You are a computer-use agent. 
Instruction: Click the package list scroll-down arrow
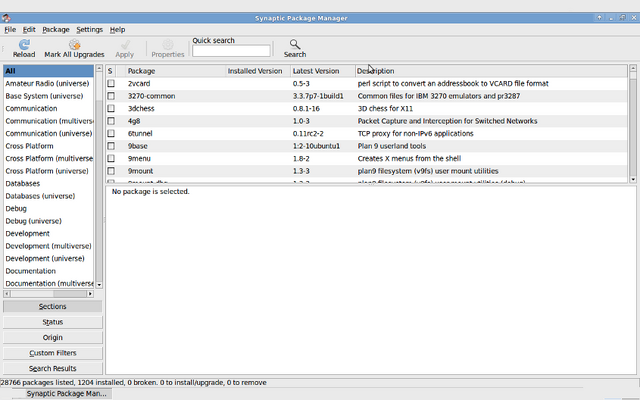click(633, 179)
